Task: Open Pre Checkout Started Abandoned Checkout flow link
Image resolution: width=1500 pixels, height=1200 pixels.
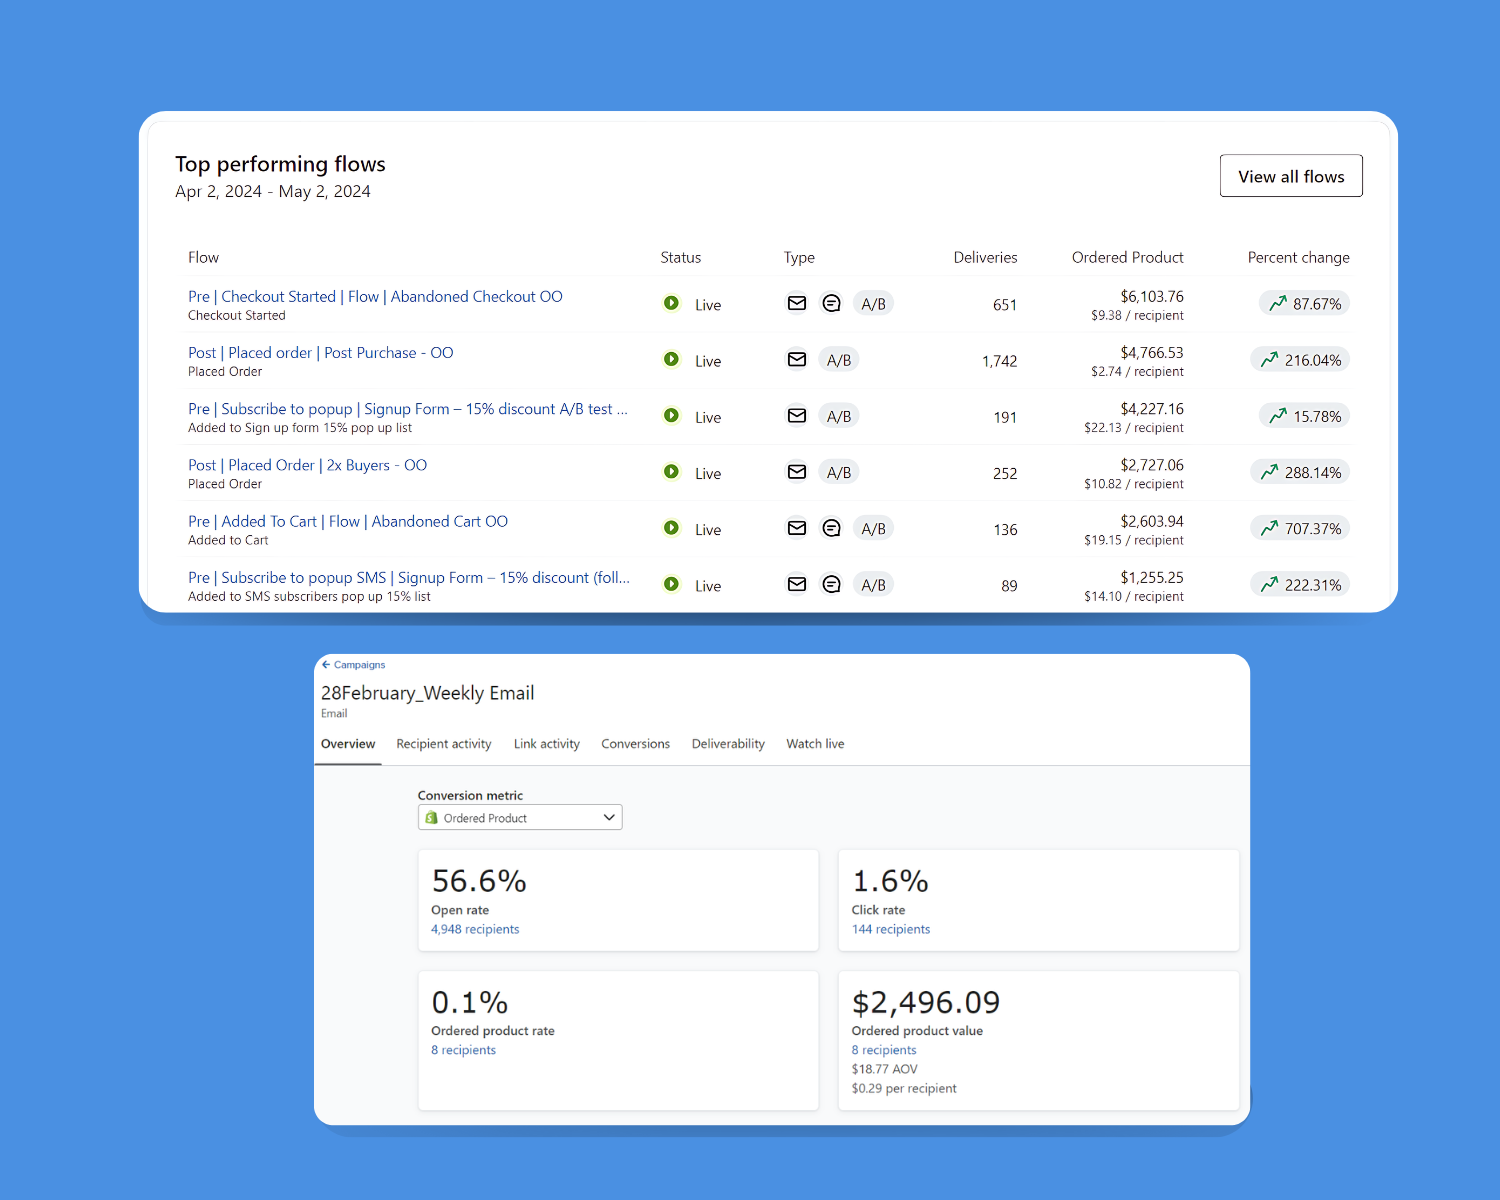Action: click(375, 297)
